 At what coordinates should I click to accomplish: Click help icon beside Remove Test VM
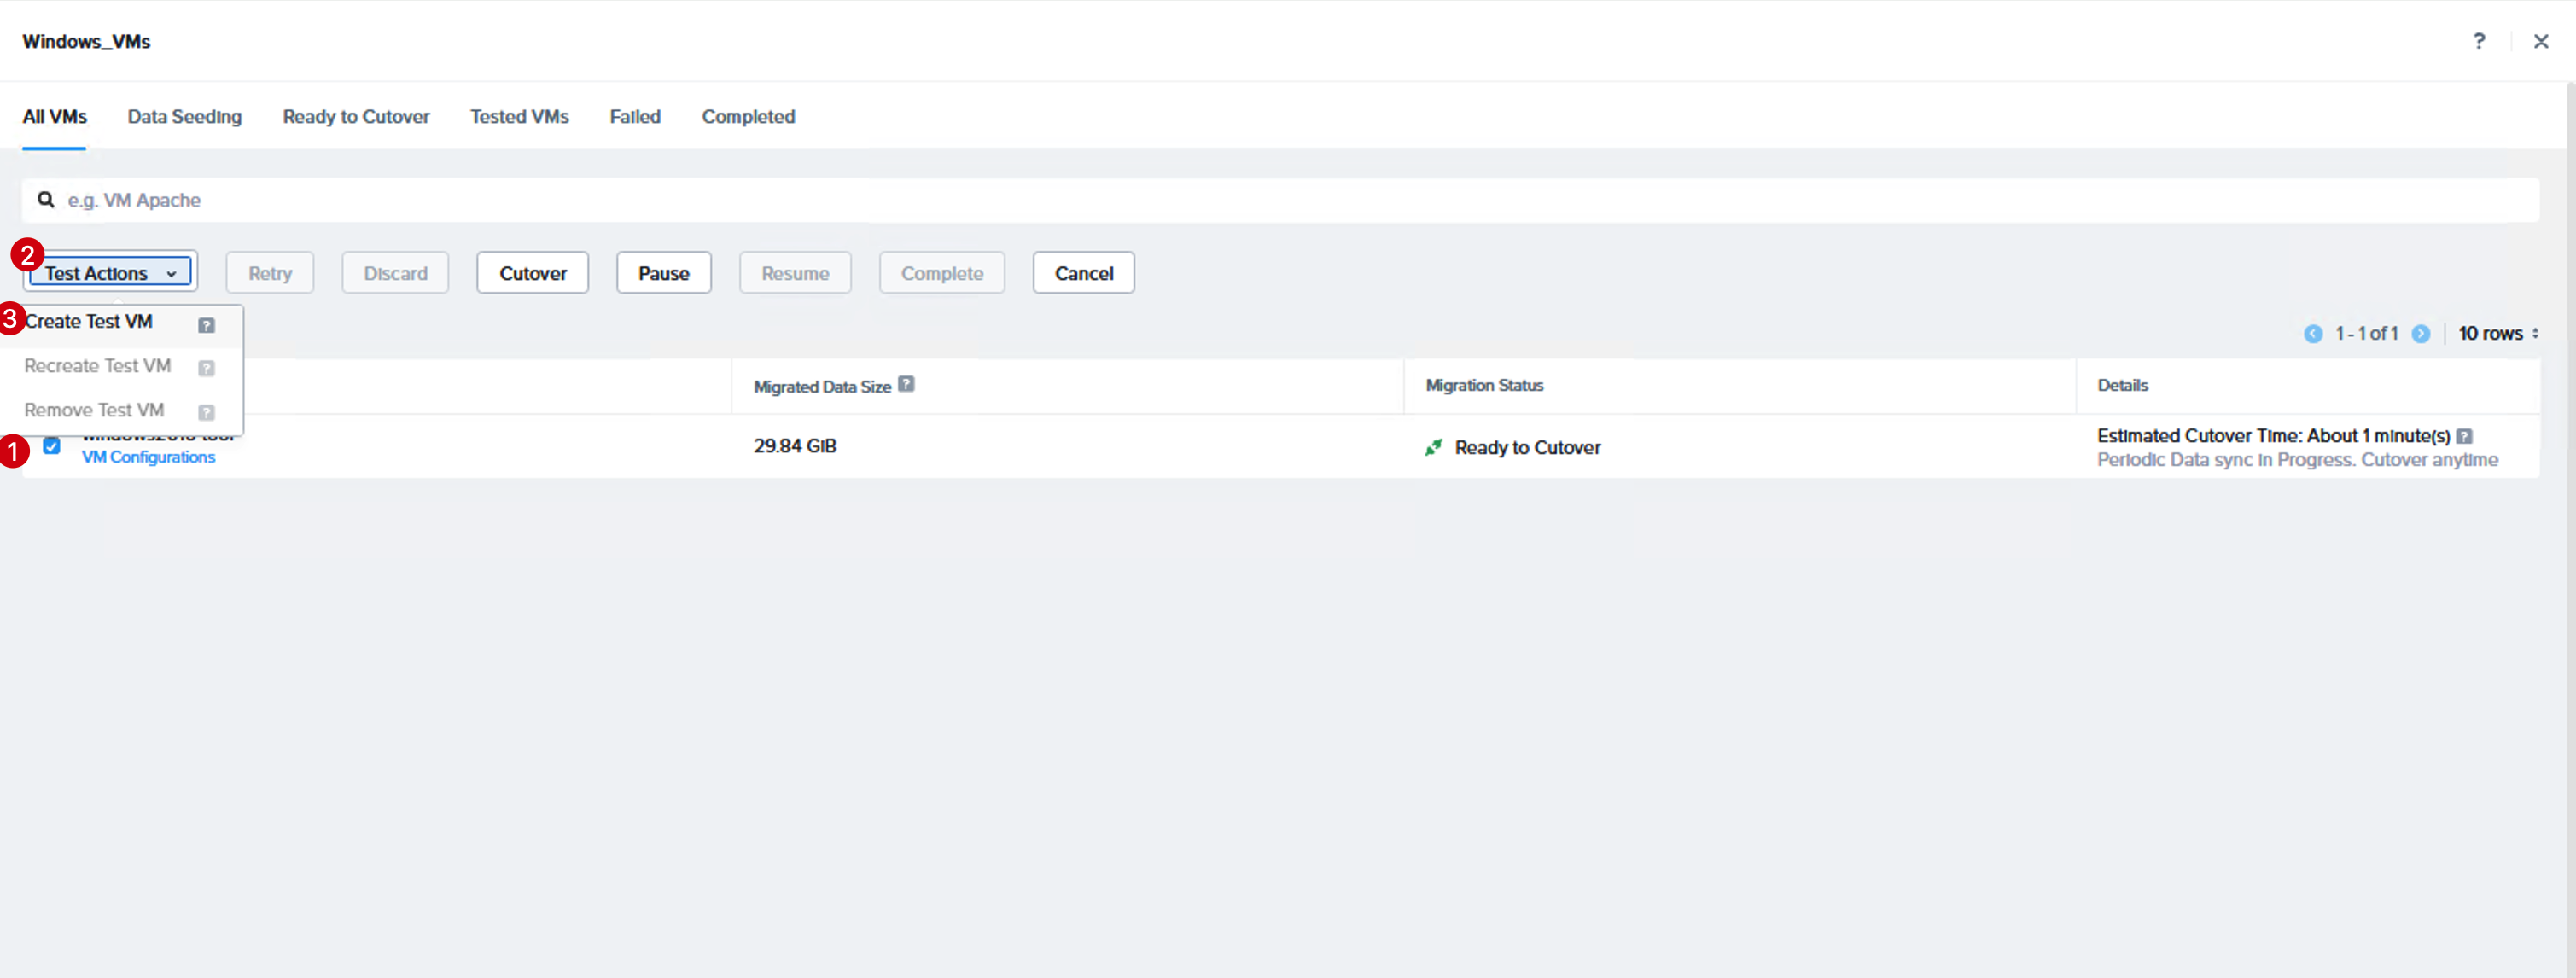(207, 412)
